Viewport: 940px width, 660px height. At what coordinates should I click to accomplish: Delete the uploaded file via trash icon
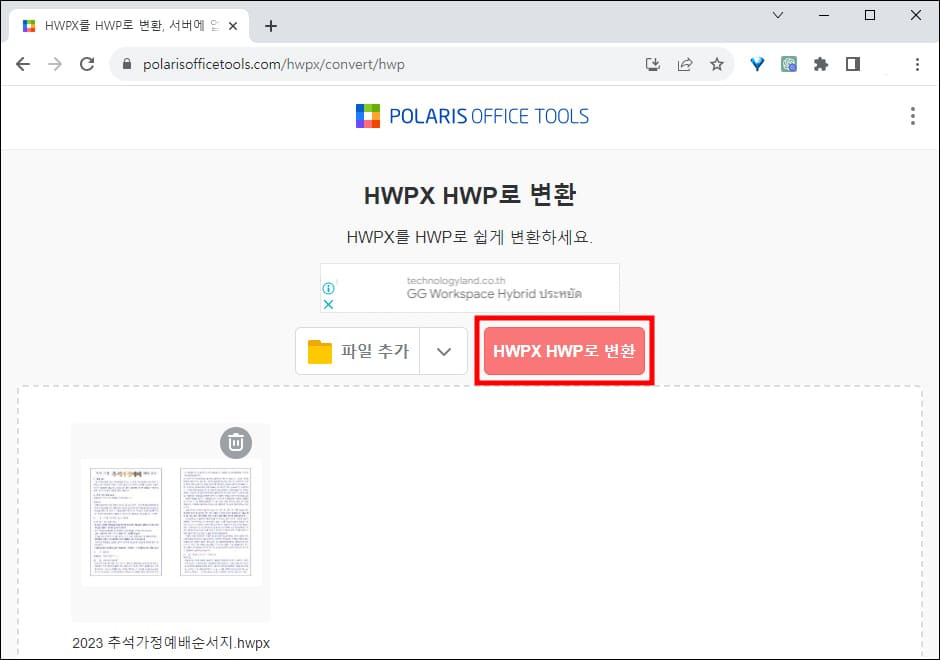click(x=236, y=442)
